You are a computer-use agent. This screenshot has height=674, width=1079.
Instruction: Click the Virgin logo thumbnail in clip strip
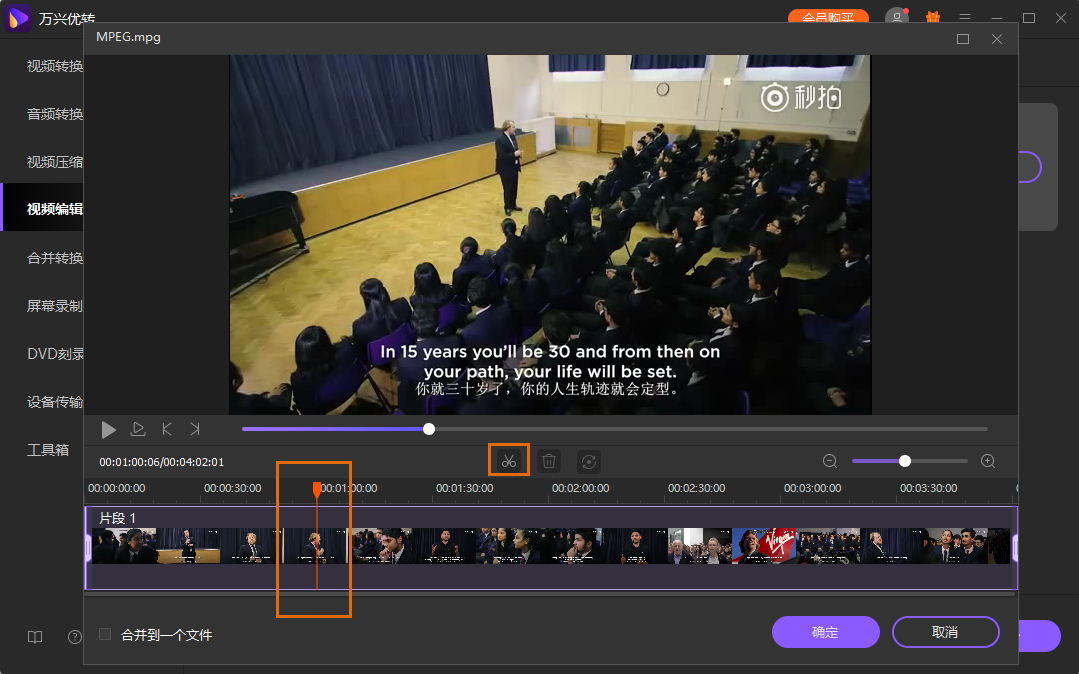[765, 546]
